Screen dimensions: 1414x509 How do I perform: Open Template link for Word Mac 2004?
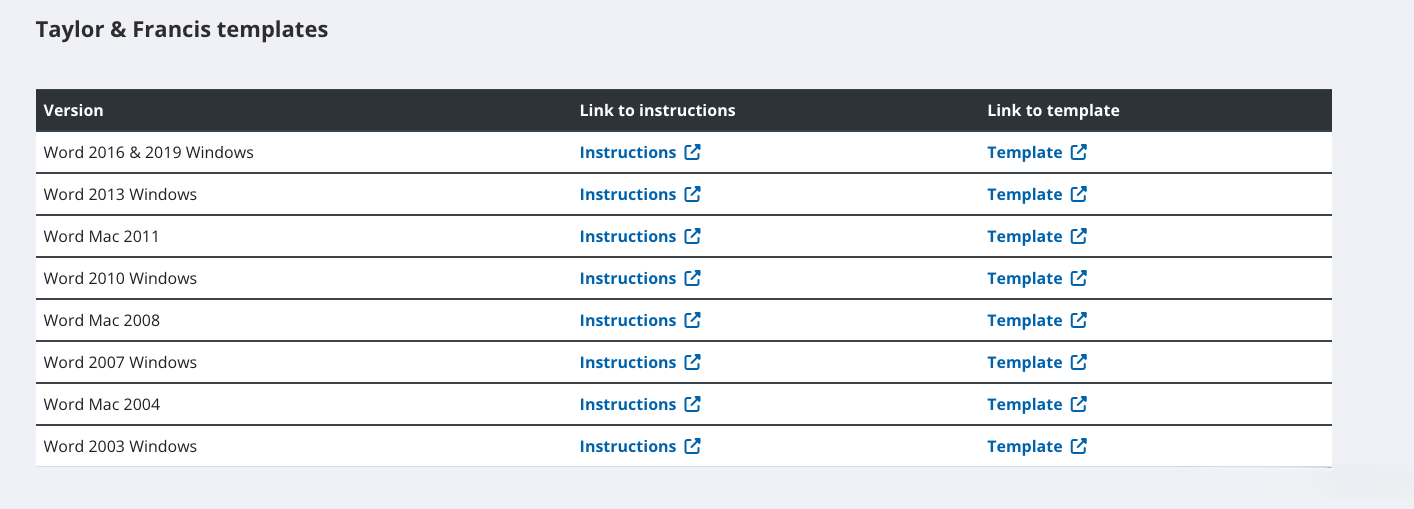point(1024,405)
